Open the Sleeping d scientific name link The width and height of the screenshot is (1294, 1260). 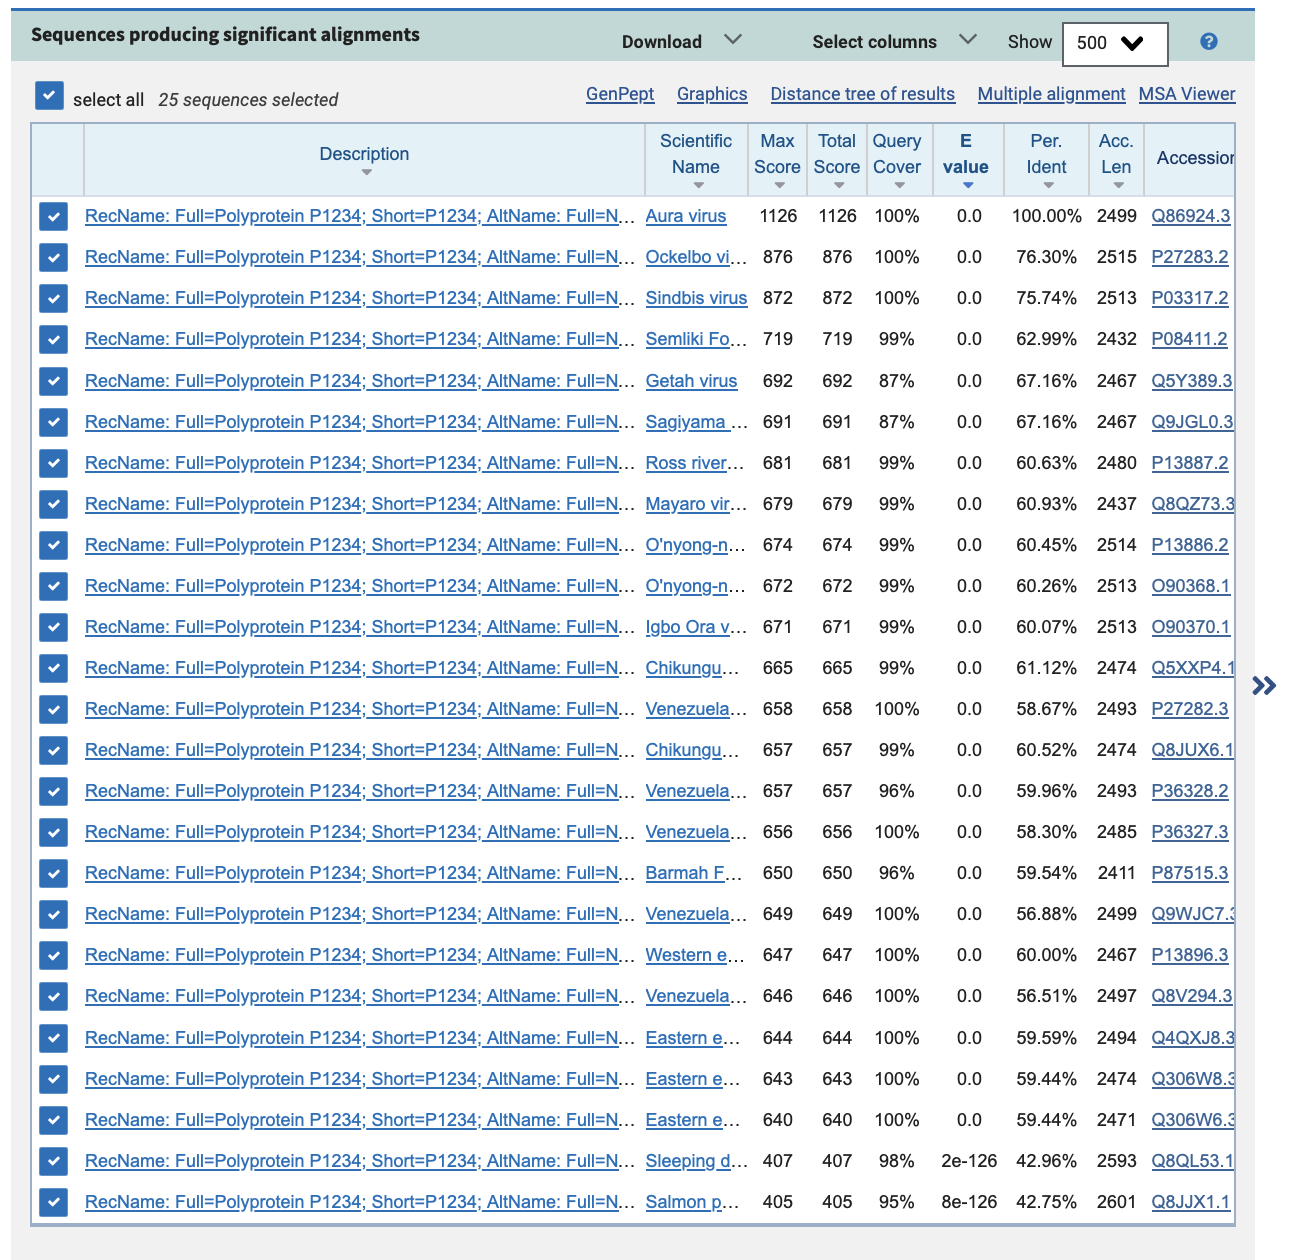pos(696,1161)
